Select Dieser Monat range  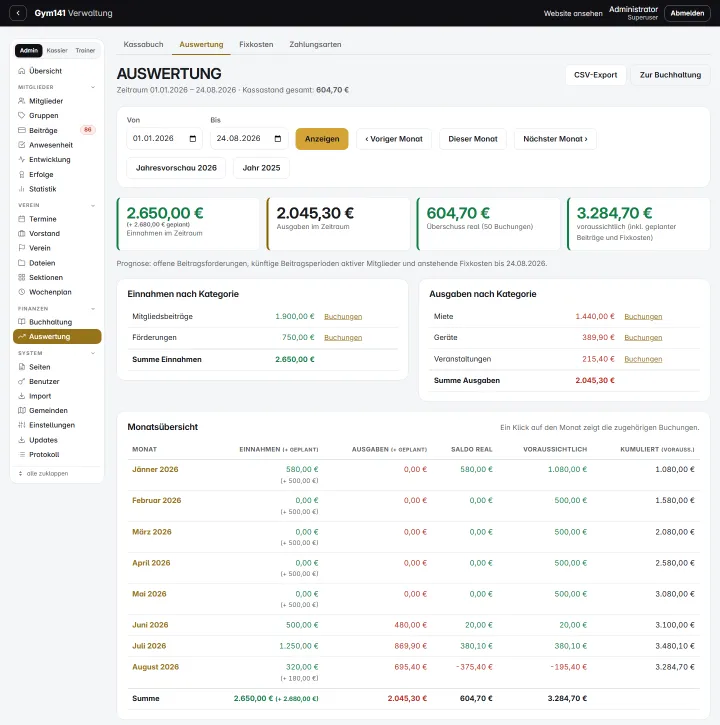tap(473, 139)
